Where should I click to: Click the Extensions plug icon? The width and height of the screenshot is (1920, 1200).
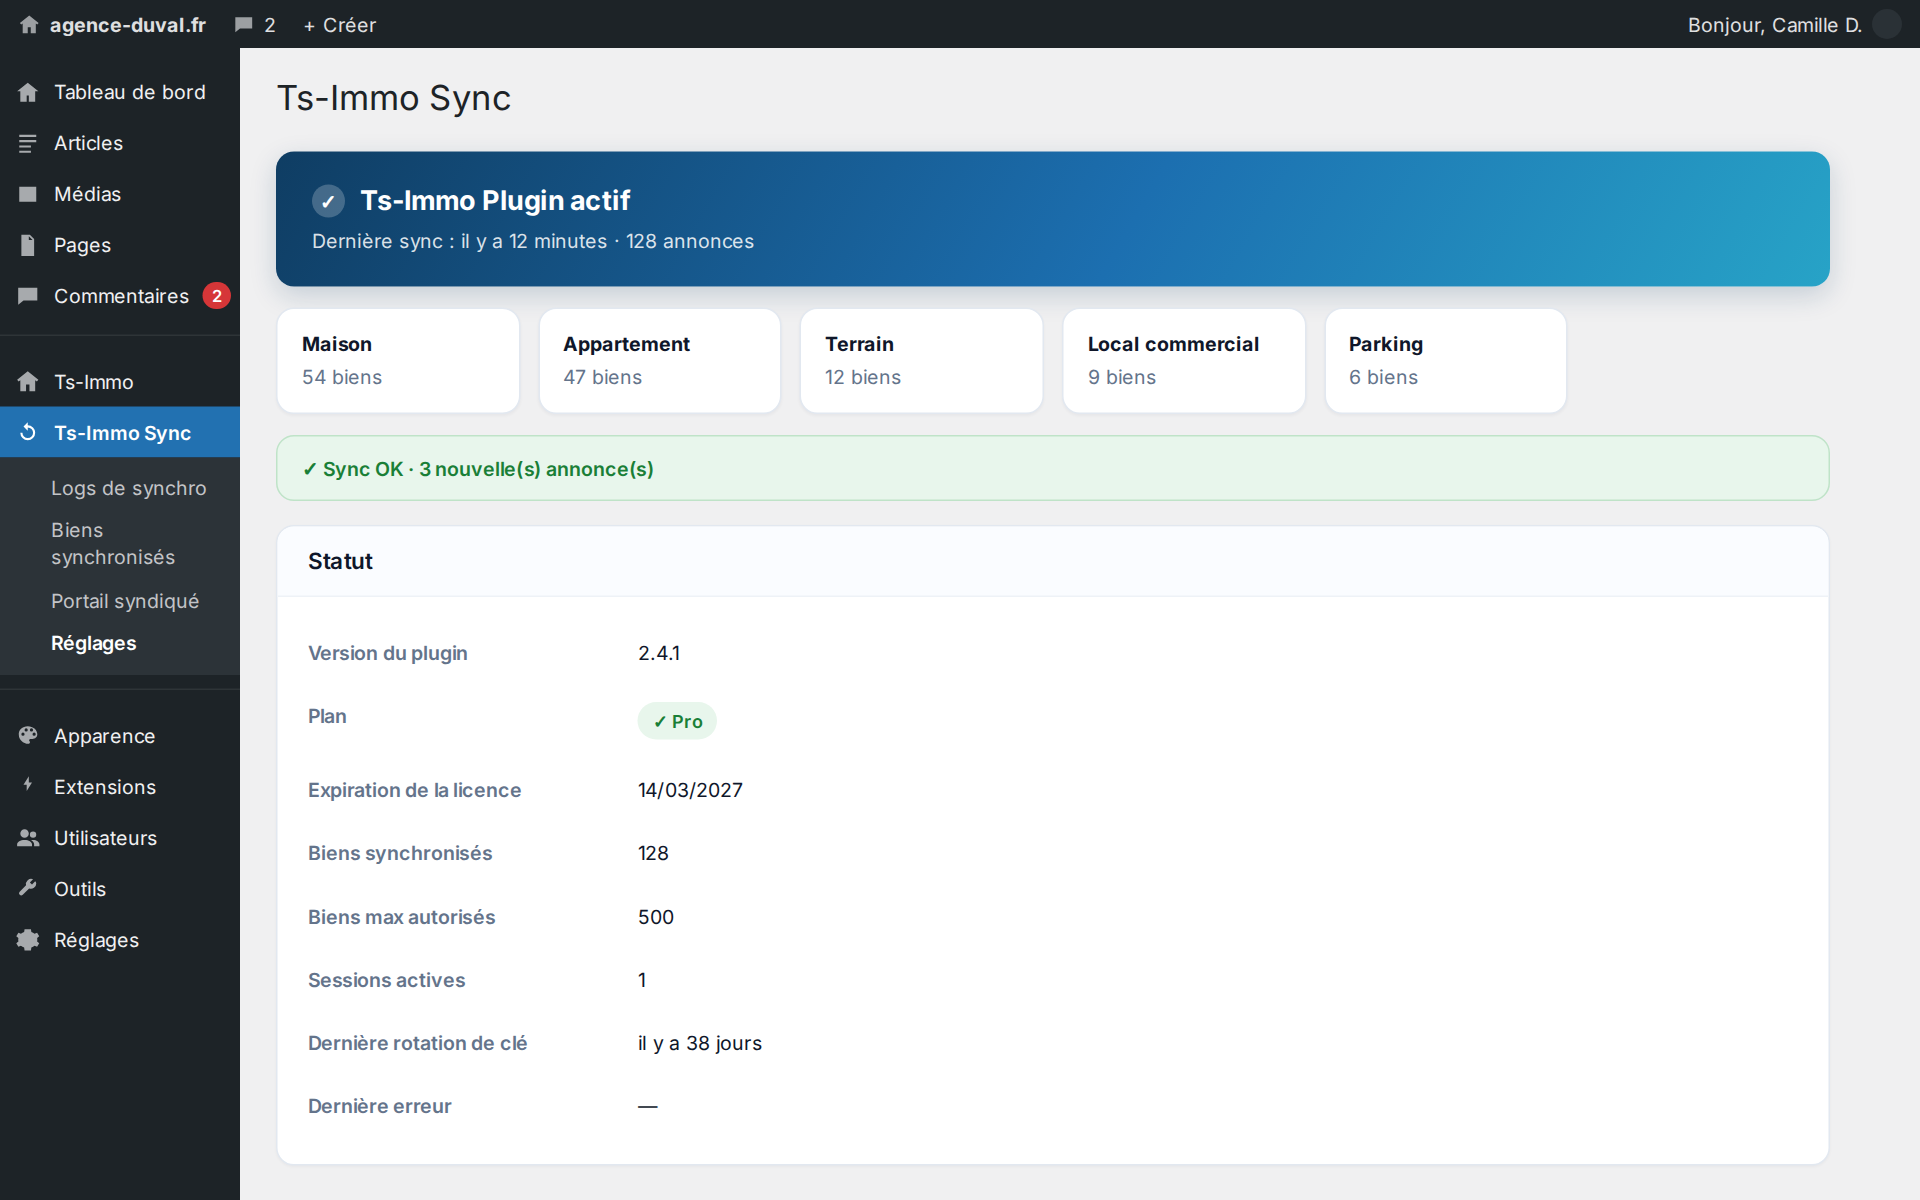tap(28, 786)
